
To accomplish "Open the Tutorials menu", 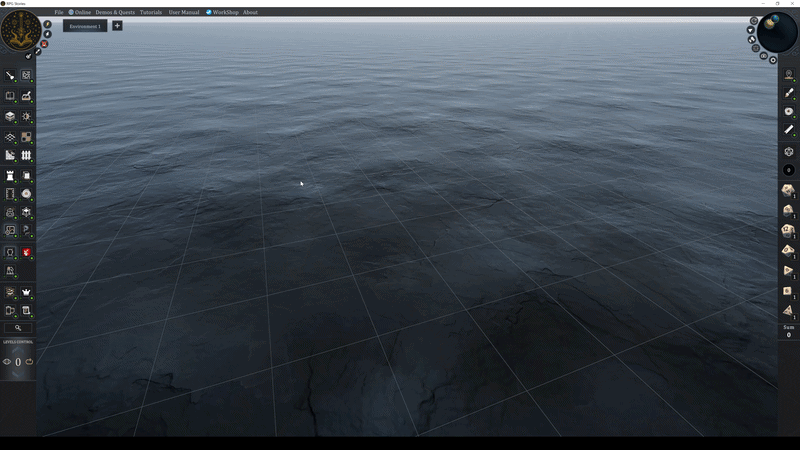I will coord(151,12).
